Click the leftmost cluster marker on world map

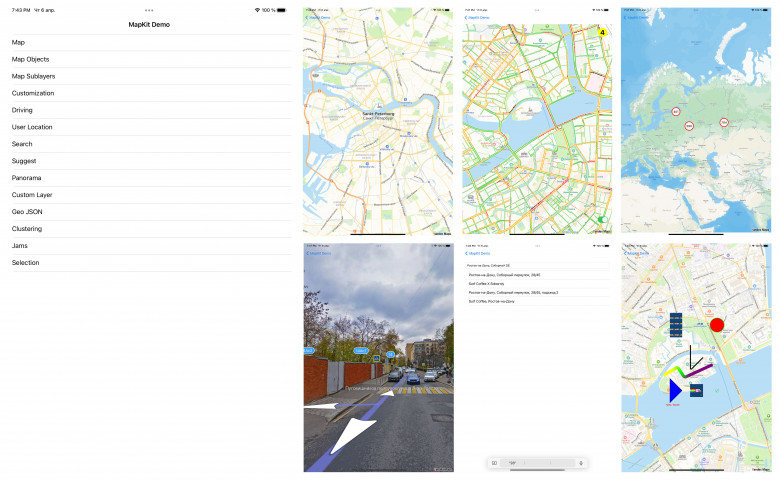coord(676,112)
